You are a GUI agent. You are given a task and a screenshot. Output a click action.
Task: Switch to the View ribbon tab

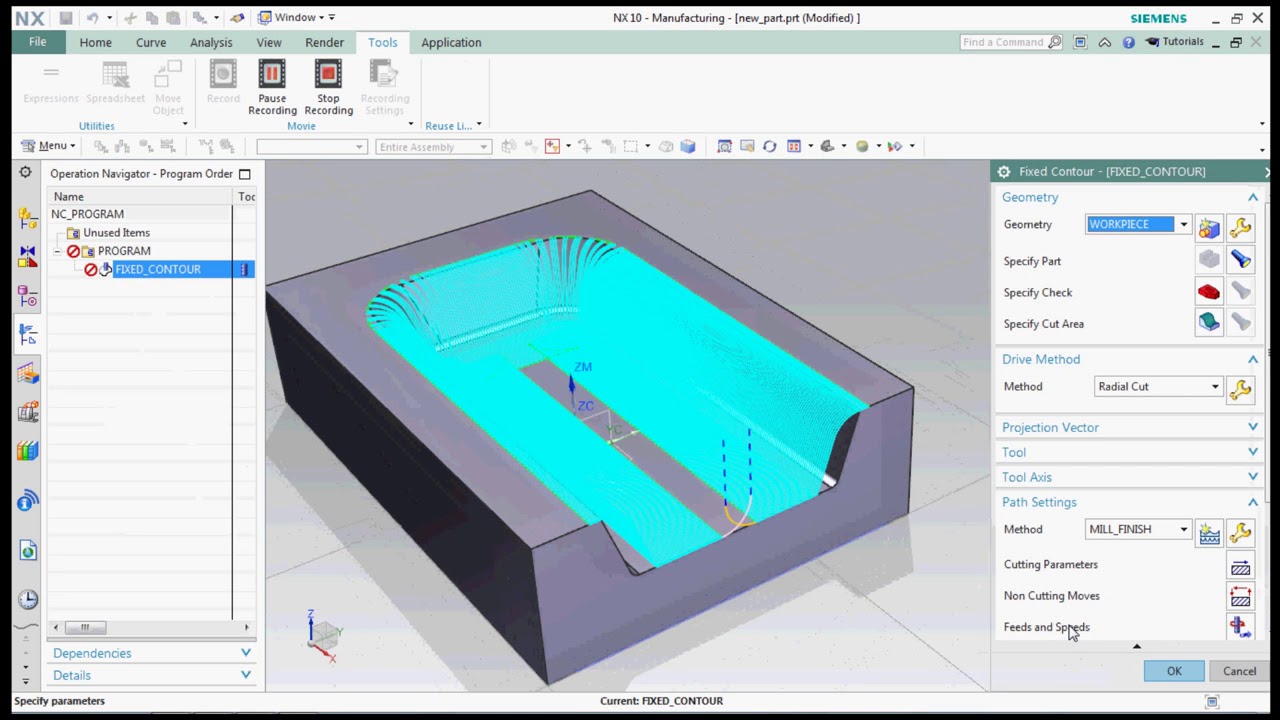point(269,42)
